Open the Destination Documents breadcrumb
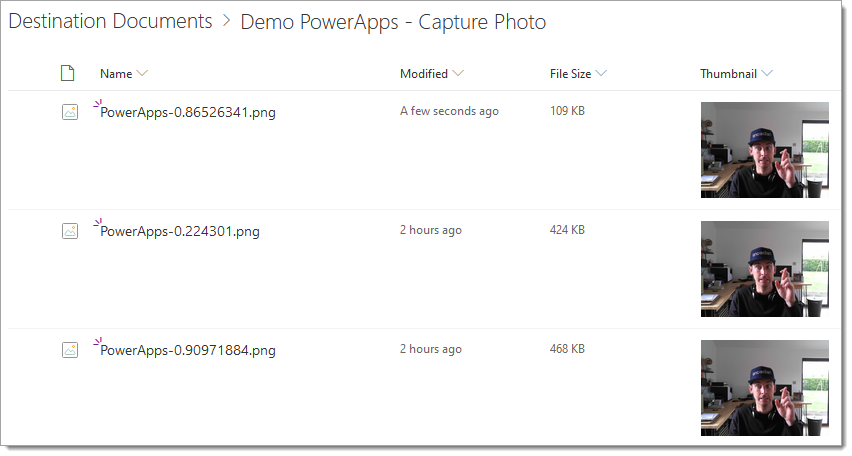852x456 pixels. (110, 21)
